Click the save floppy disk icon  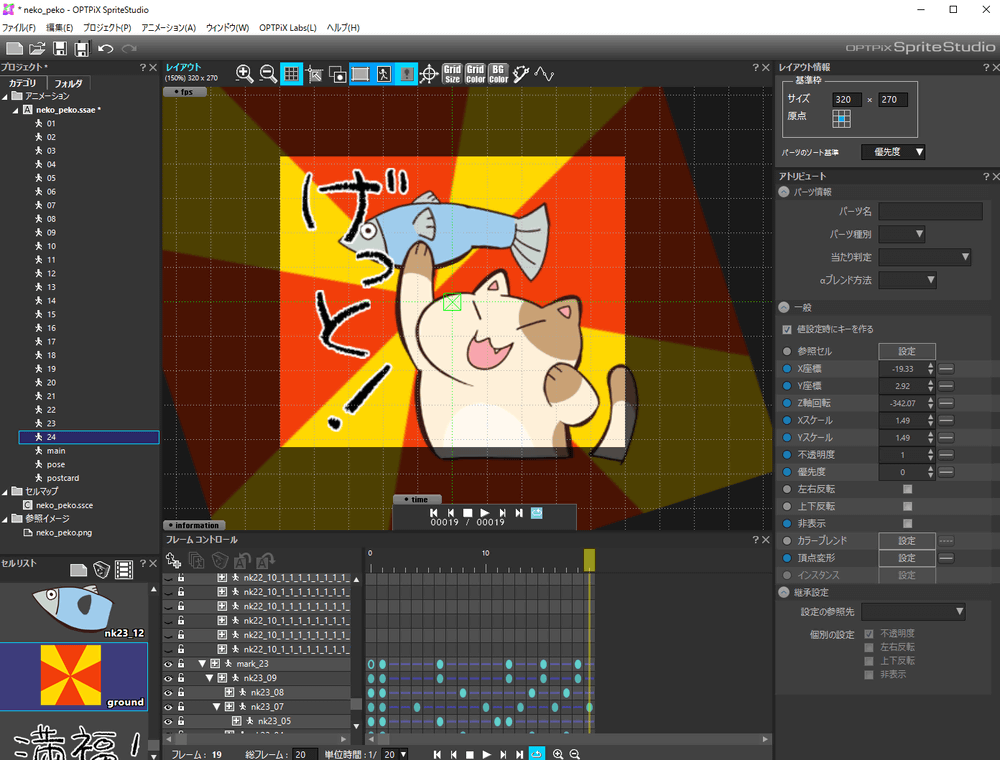click(x=59, y=48)
